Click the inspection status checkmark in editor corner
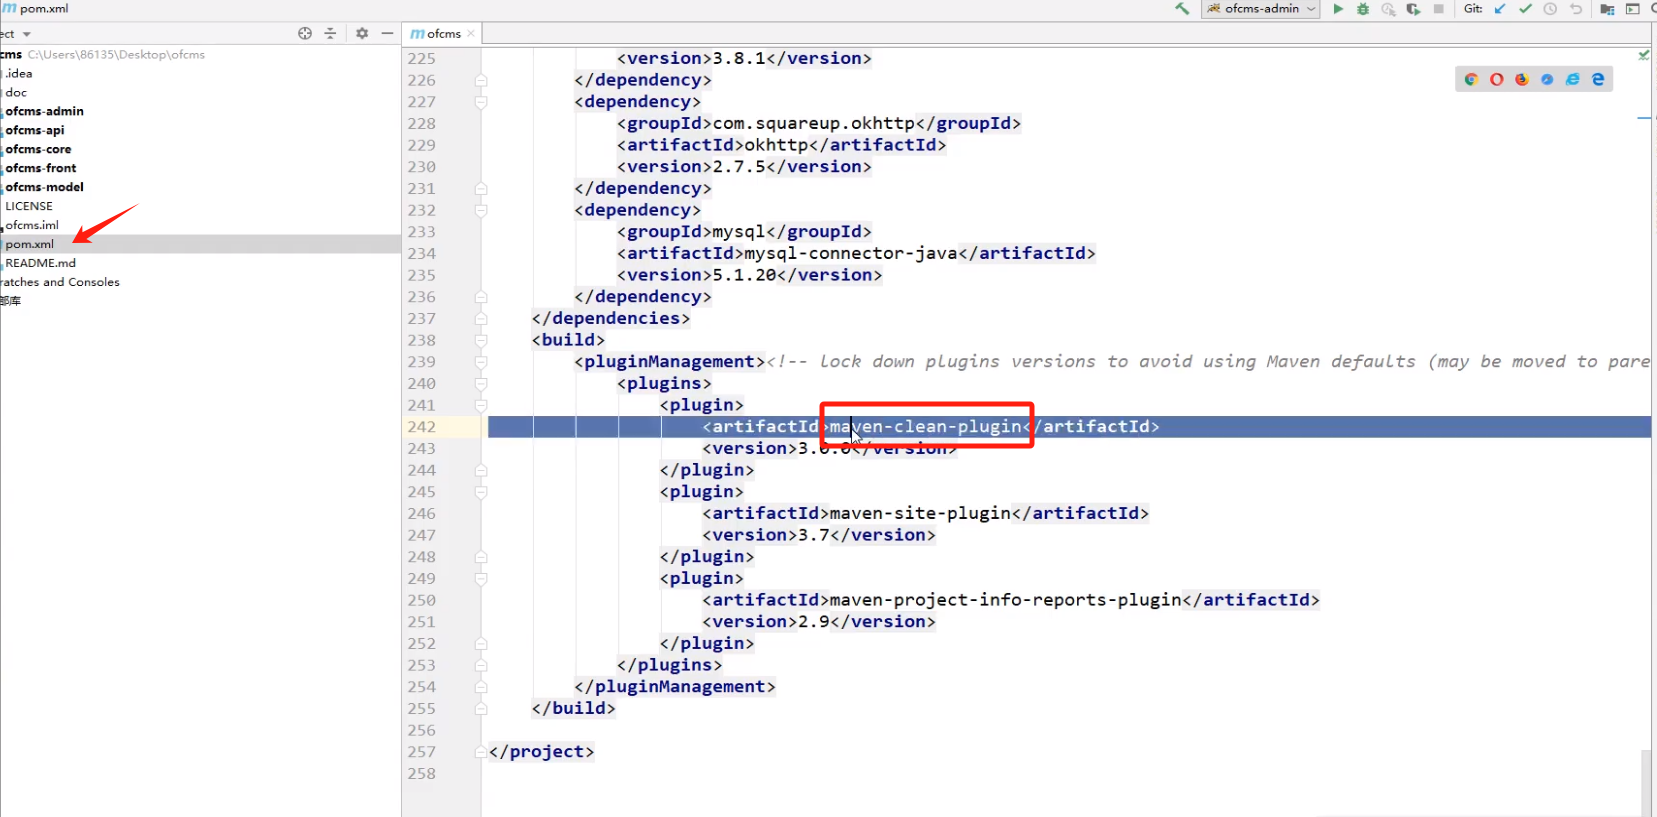Viewport: 1657px width, 817px height. [1644, 55]
